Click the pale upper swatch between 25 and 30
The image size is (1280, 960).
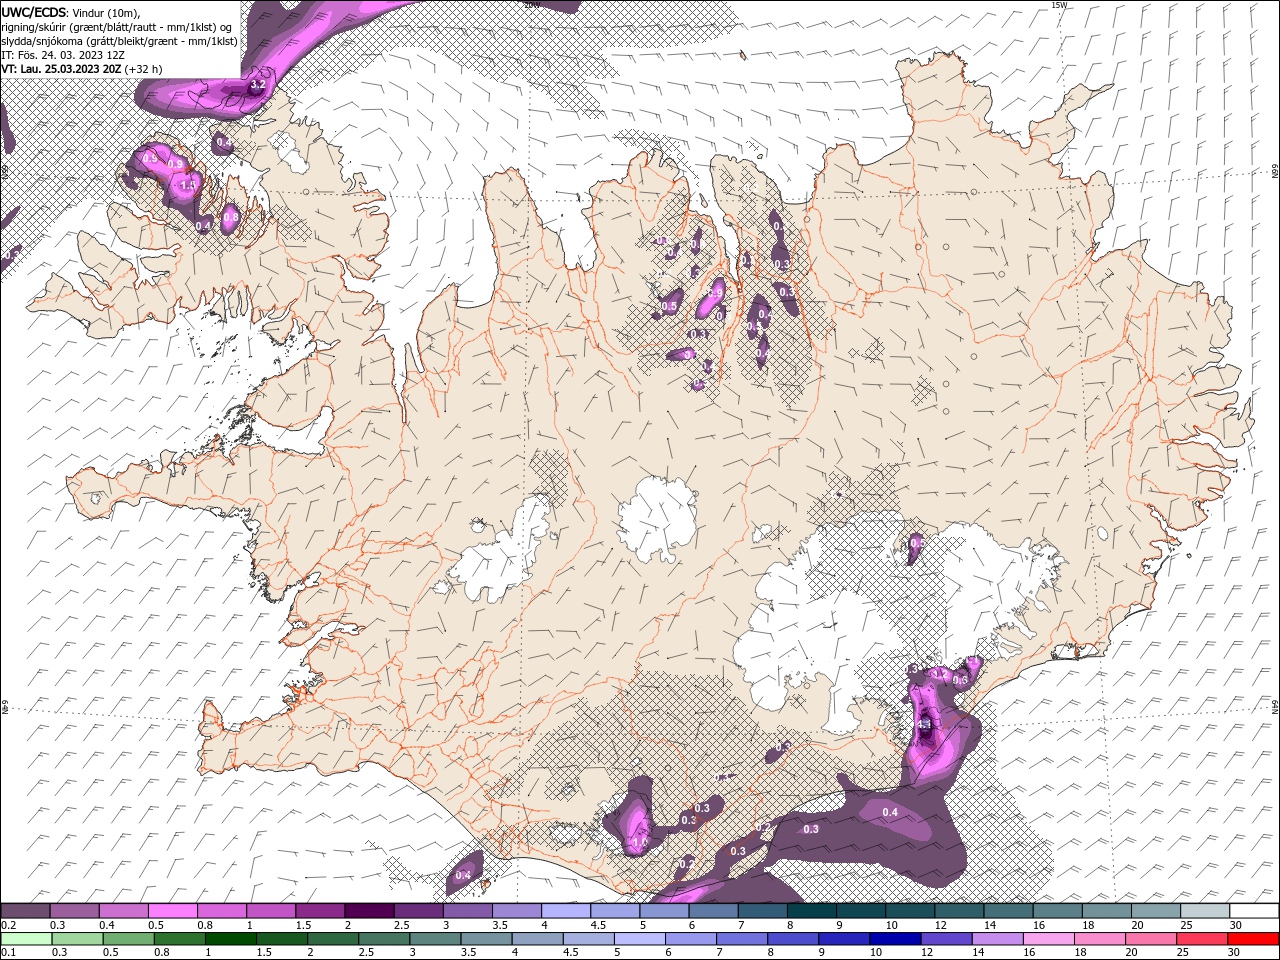(x=1205, y=911)
